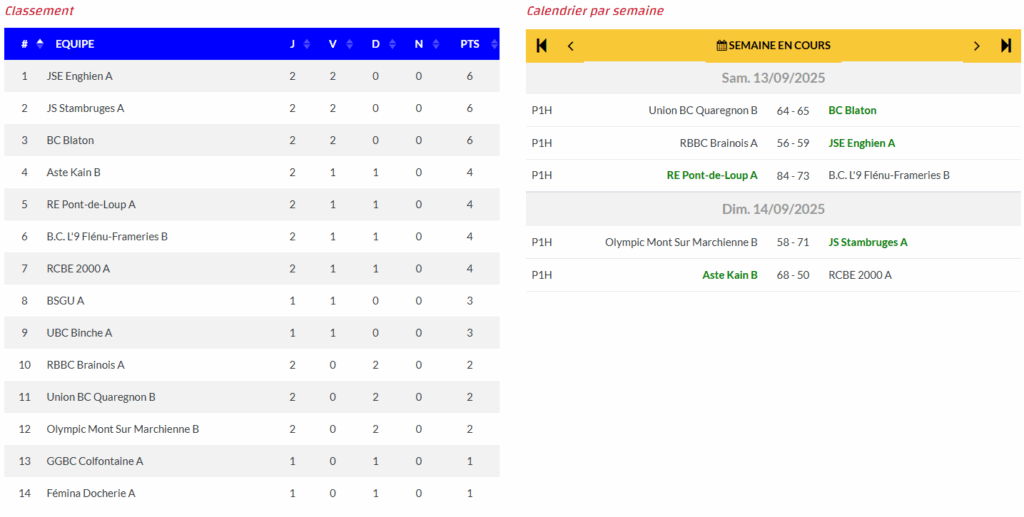The height and width of the screenshot is (517, 1024).
Task: Sort ranking by # column arrows
Action: click(40, 44)
